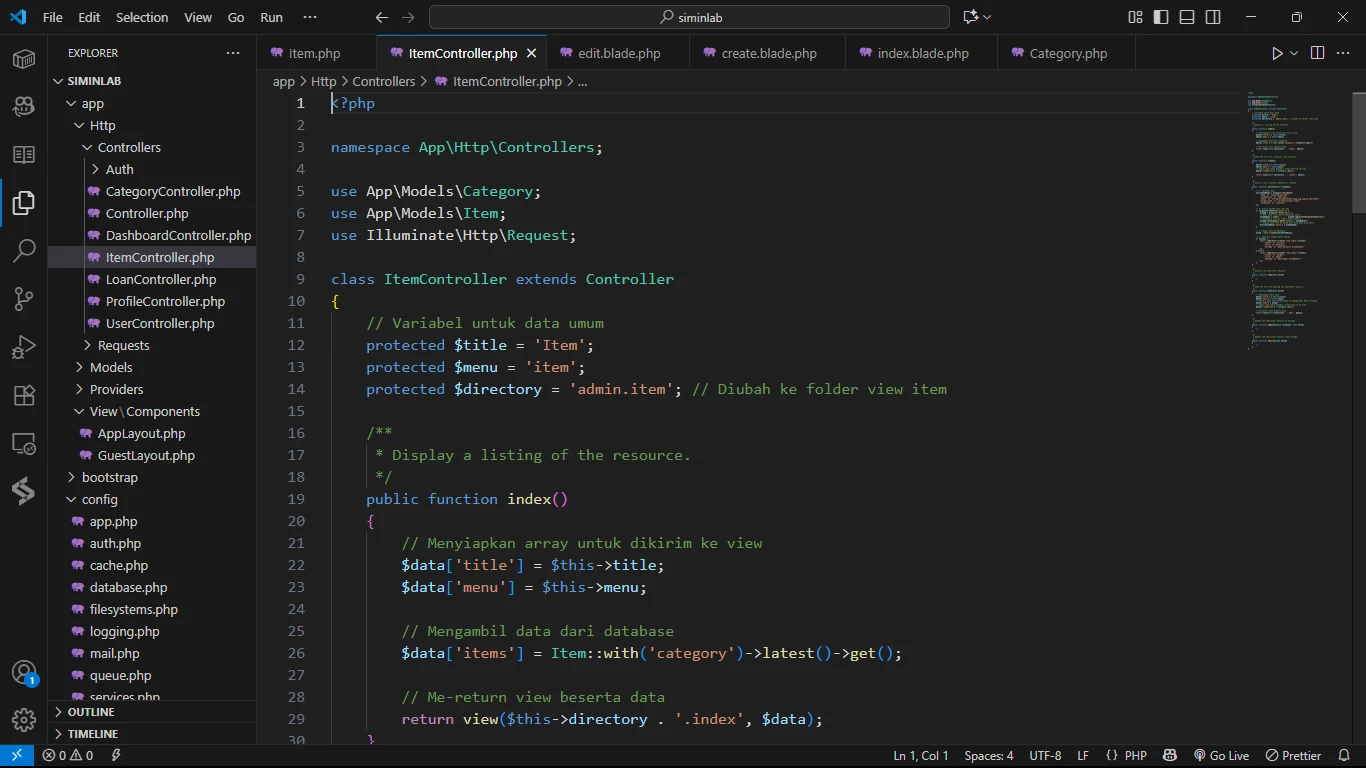
Task: Click Go Live in status bar
Action: pos(1221,756)
